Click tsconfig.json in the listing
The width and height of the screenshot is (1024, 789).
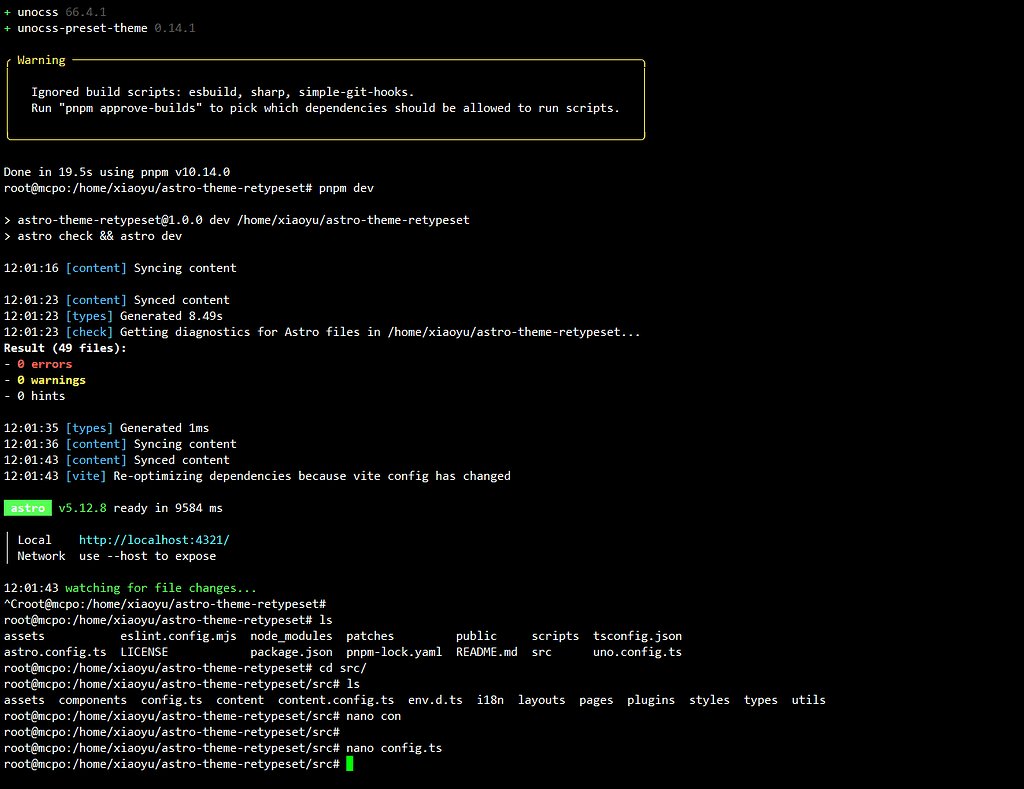637,636
